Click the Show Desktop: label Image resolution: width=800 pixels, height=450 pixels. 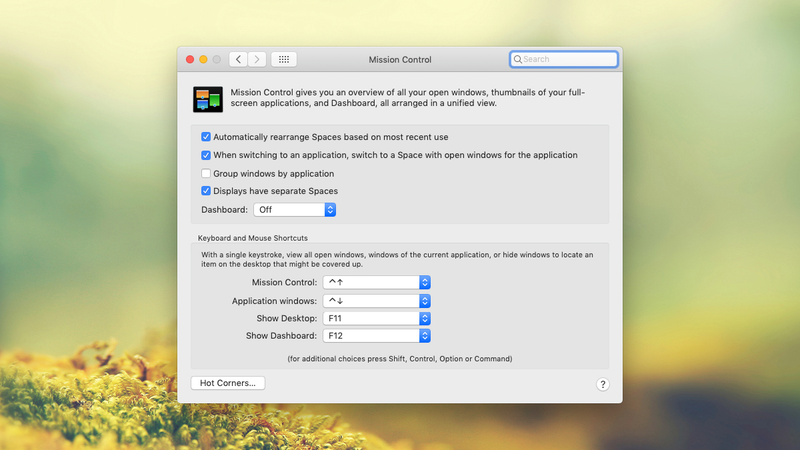coord(287,318)
